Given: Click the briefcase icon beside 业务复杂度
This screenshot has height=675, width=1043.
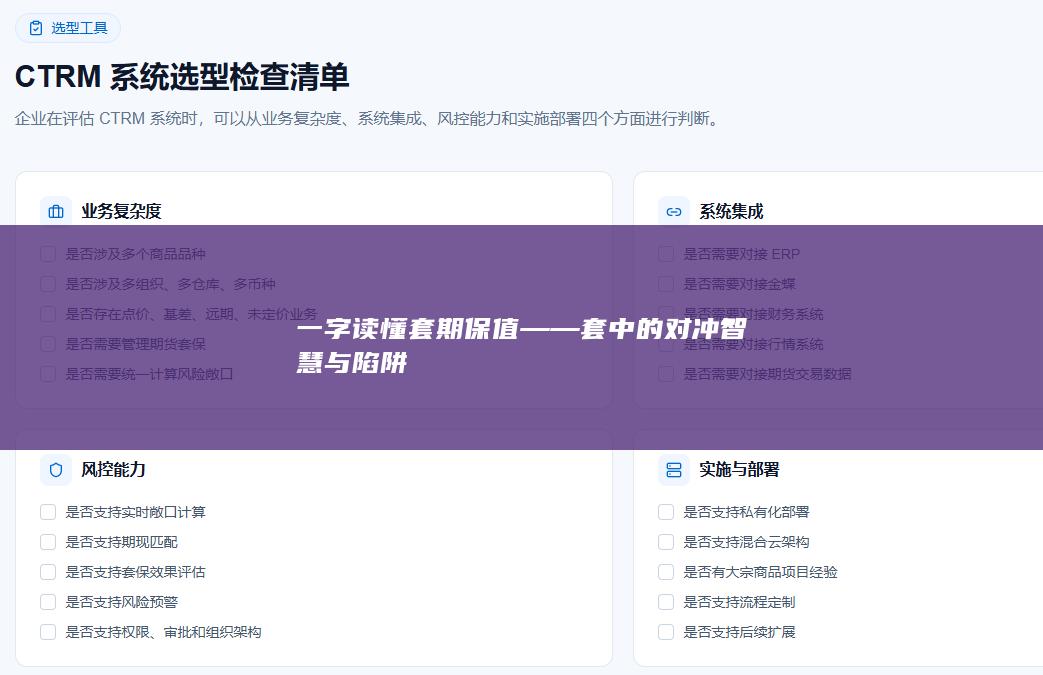Looking at the screenshot, I should [x=56, y=211].
